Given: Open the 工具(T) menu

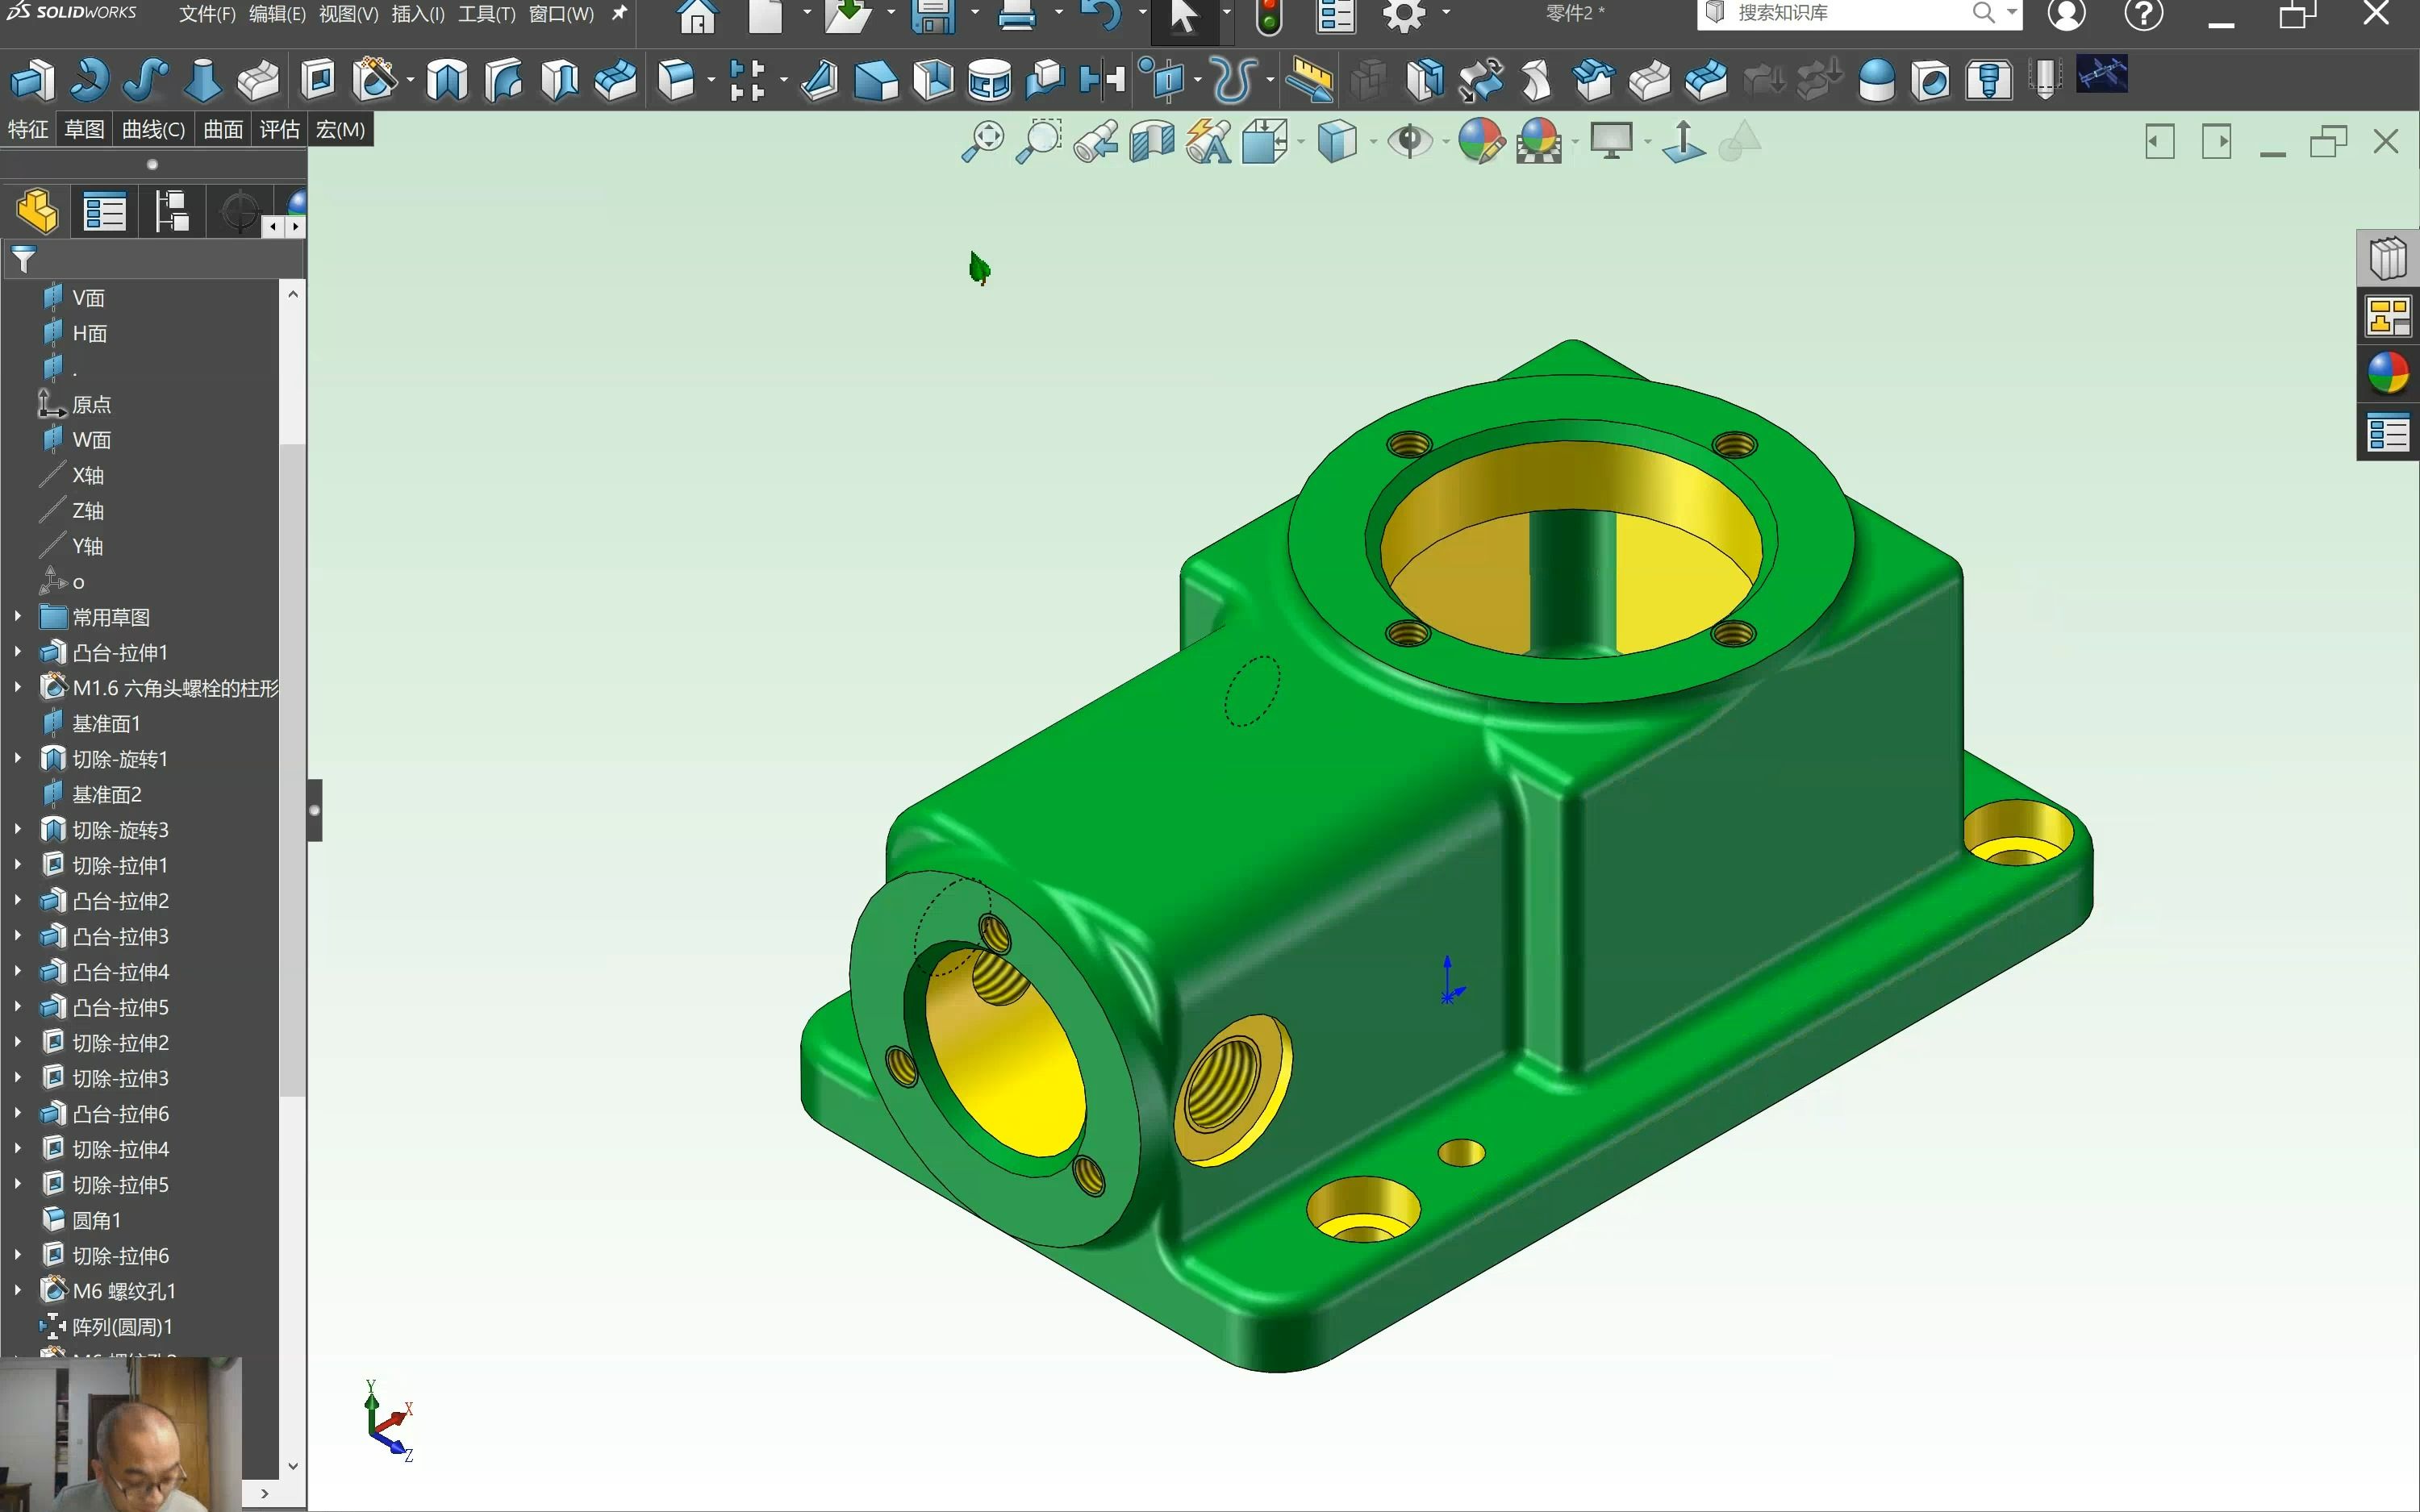Looking at the screenshot, I should pos(487,14).
